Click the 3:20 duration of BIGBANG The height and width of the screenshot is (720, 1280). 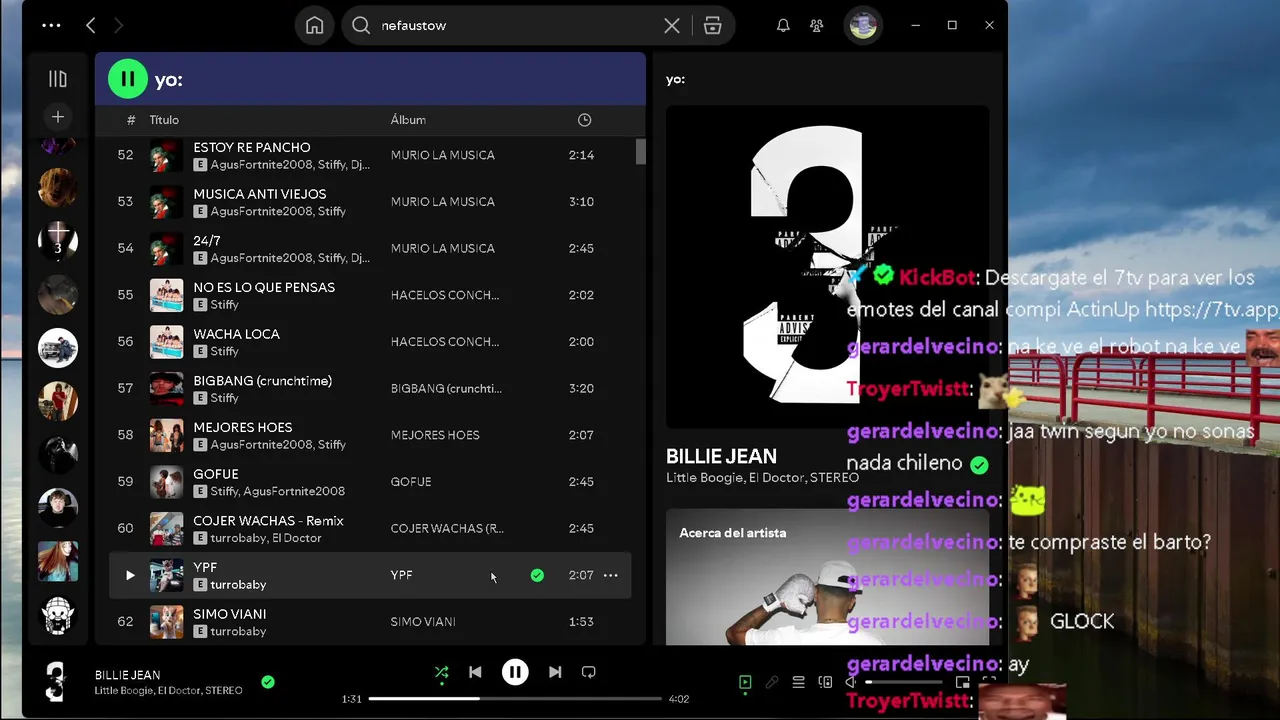click(x=581, y=388)
